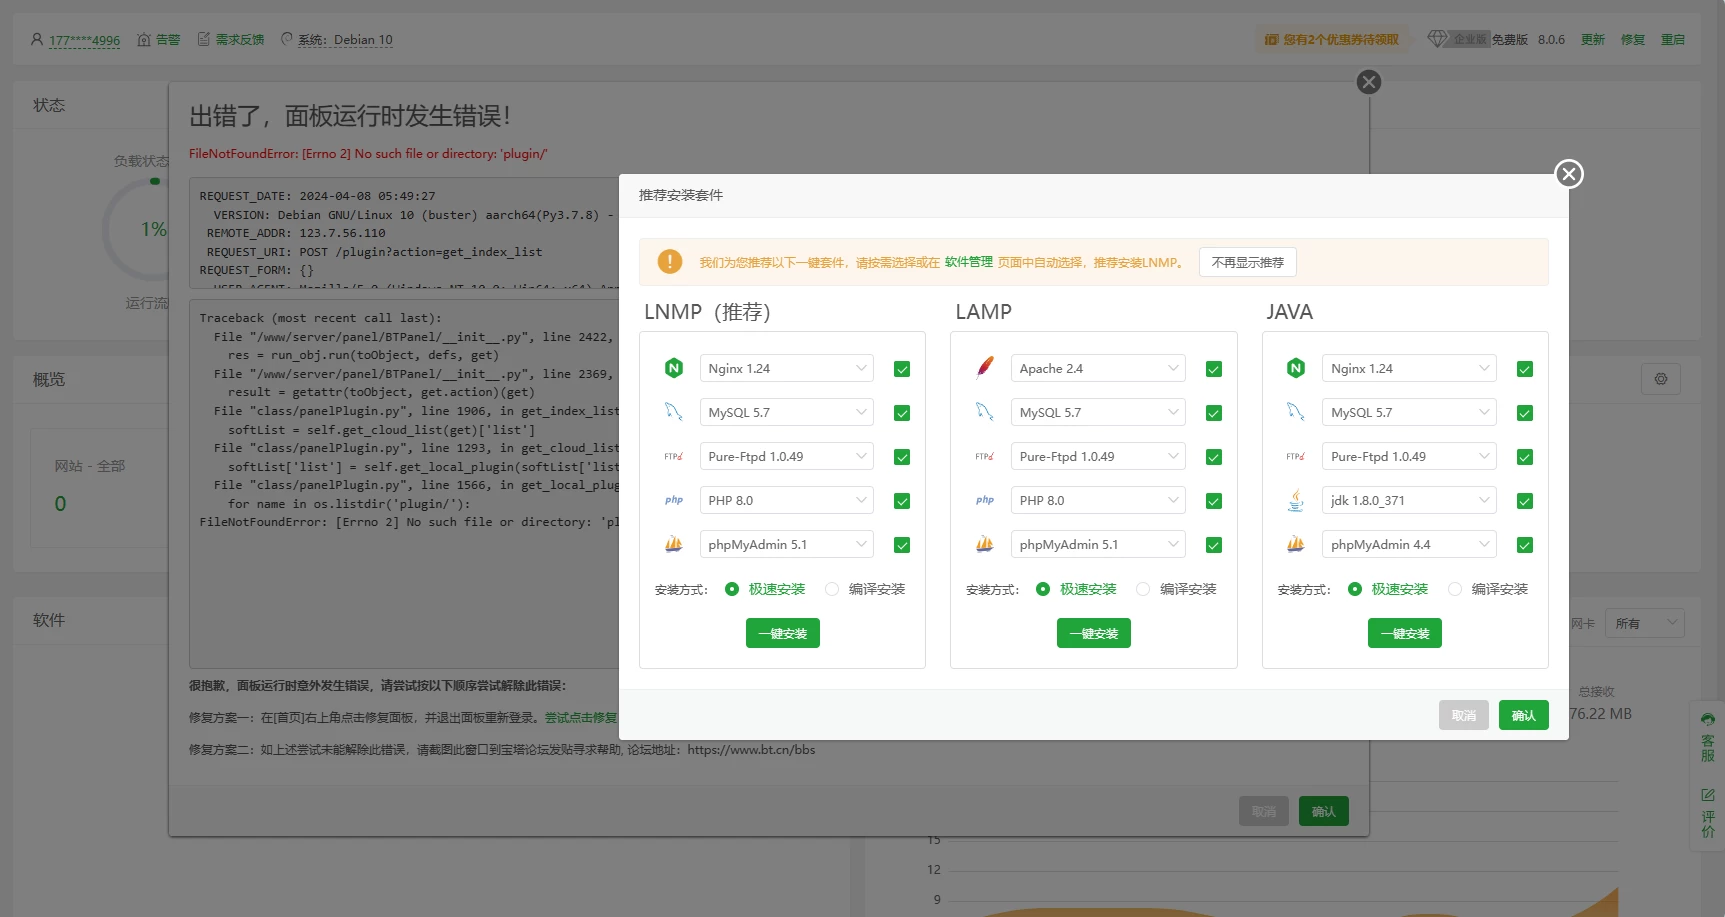The width and height of the screenshot is (1725, 917).
Task: Click the 告警 alarm icon in top bar
Action: pyautogui.click(x=144, y=40)
